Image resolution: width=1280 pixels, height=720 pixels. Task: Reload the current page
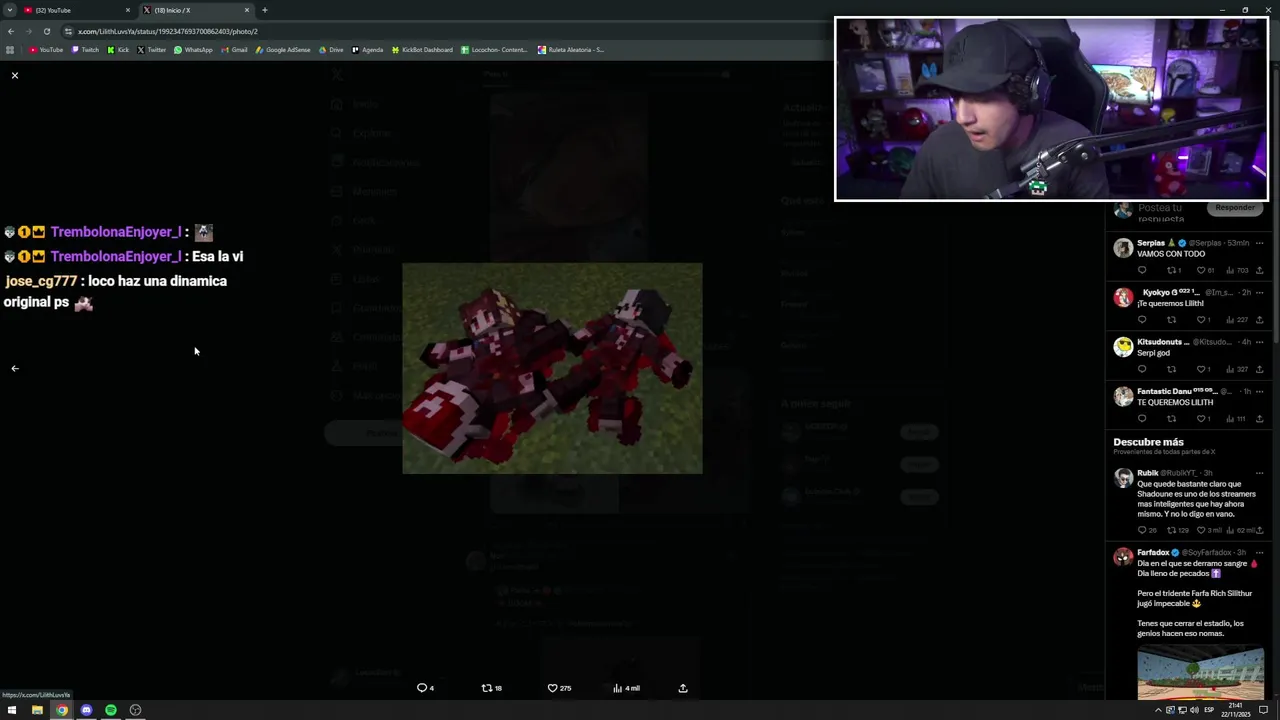47,31
